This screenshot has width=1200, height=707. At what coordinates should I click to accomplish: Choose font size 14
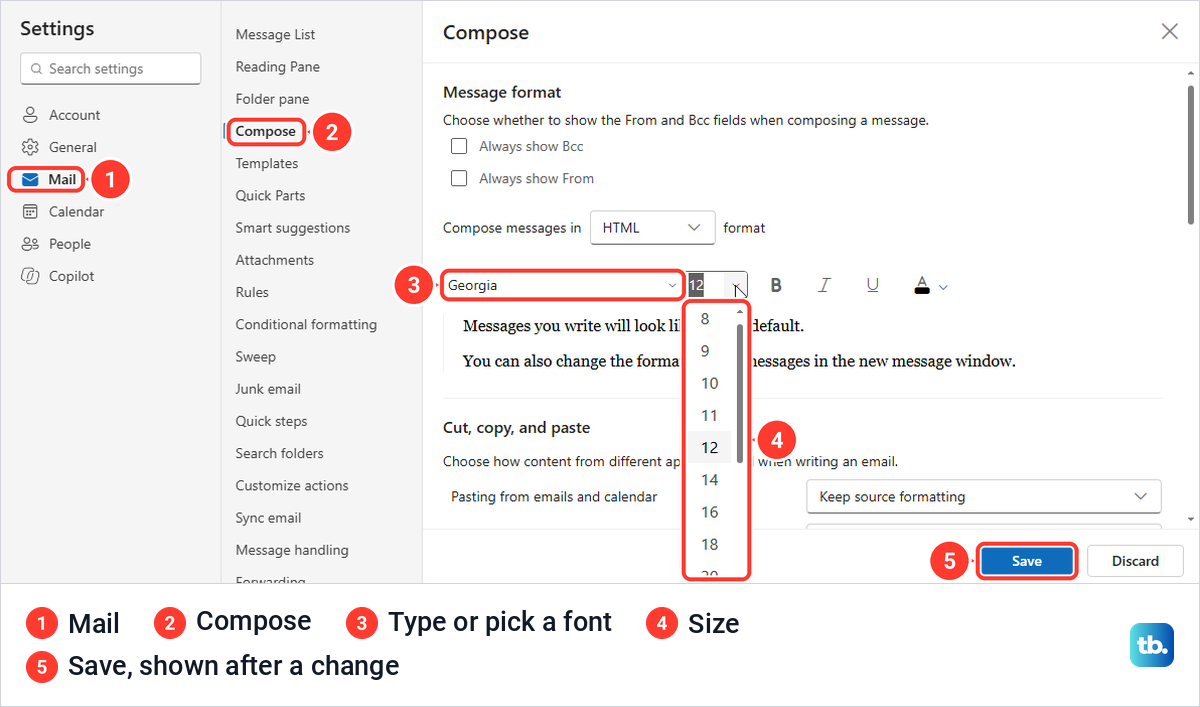pos(710,480)
